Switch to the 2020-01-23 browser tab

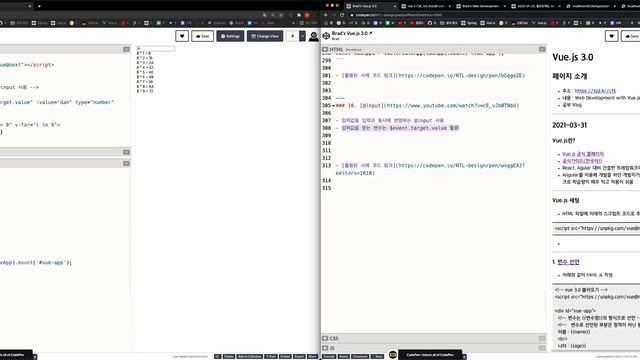click(535, 6)
